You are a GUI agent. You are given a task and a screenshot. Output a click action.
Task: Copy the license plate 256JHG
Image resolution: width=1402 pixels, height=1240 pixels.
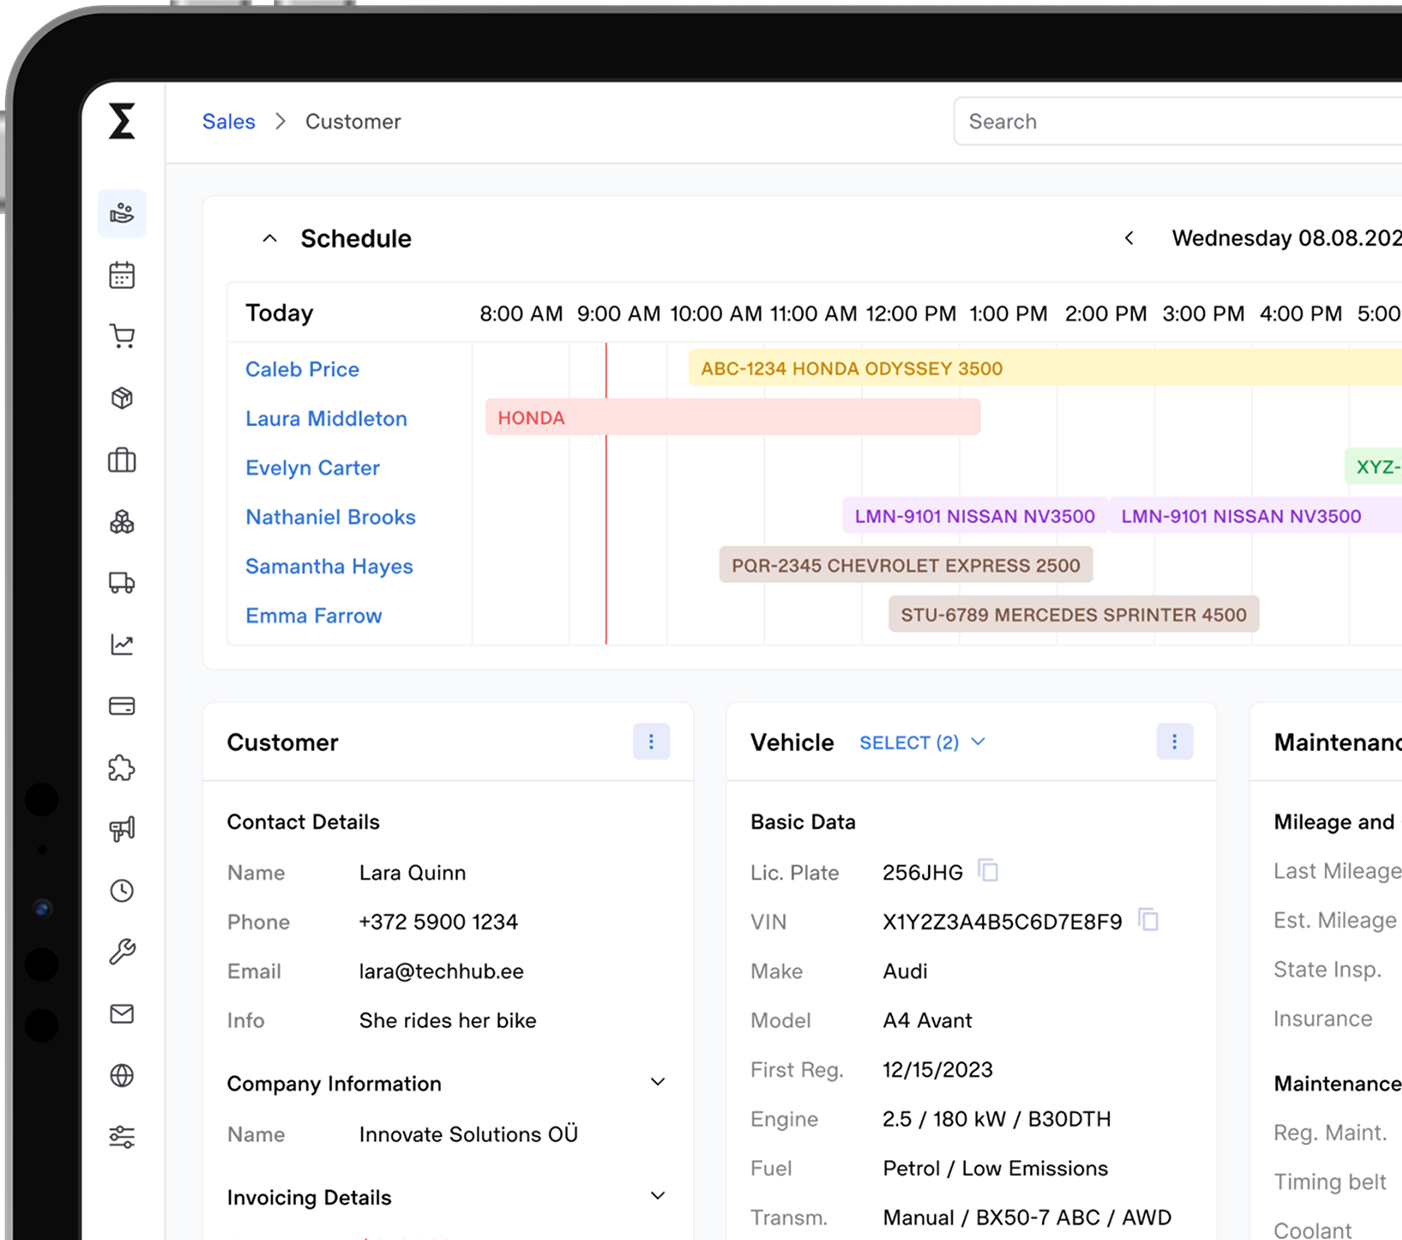point(988,871)
